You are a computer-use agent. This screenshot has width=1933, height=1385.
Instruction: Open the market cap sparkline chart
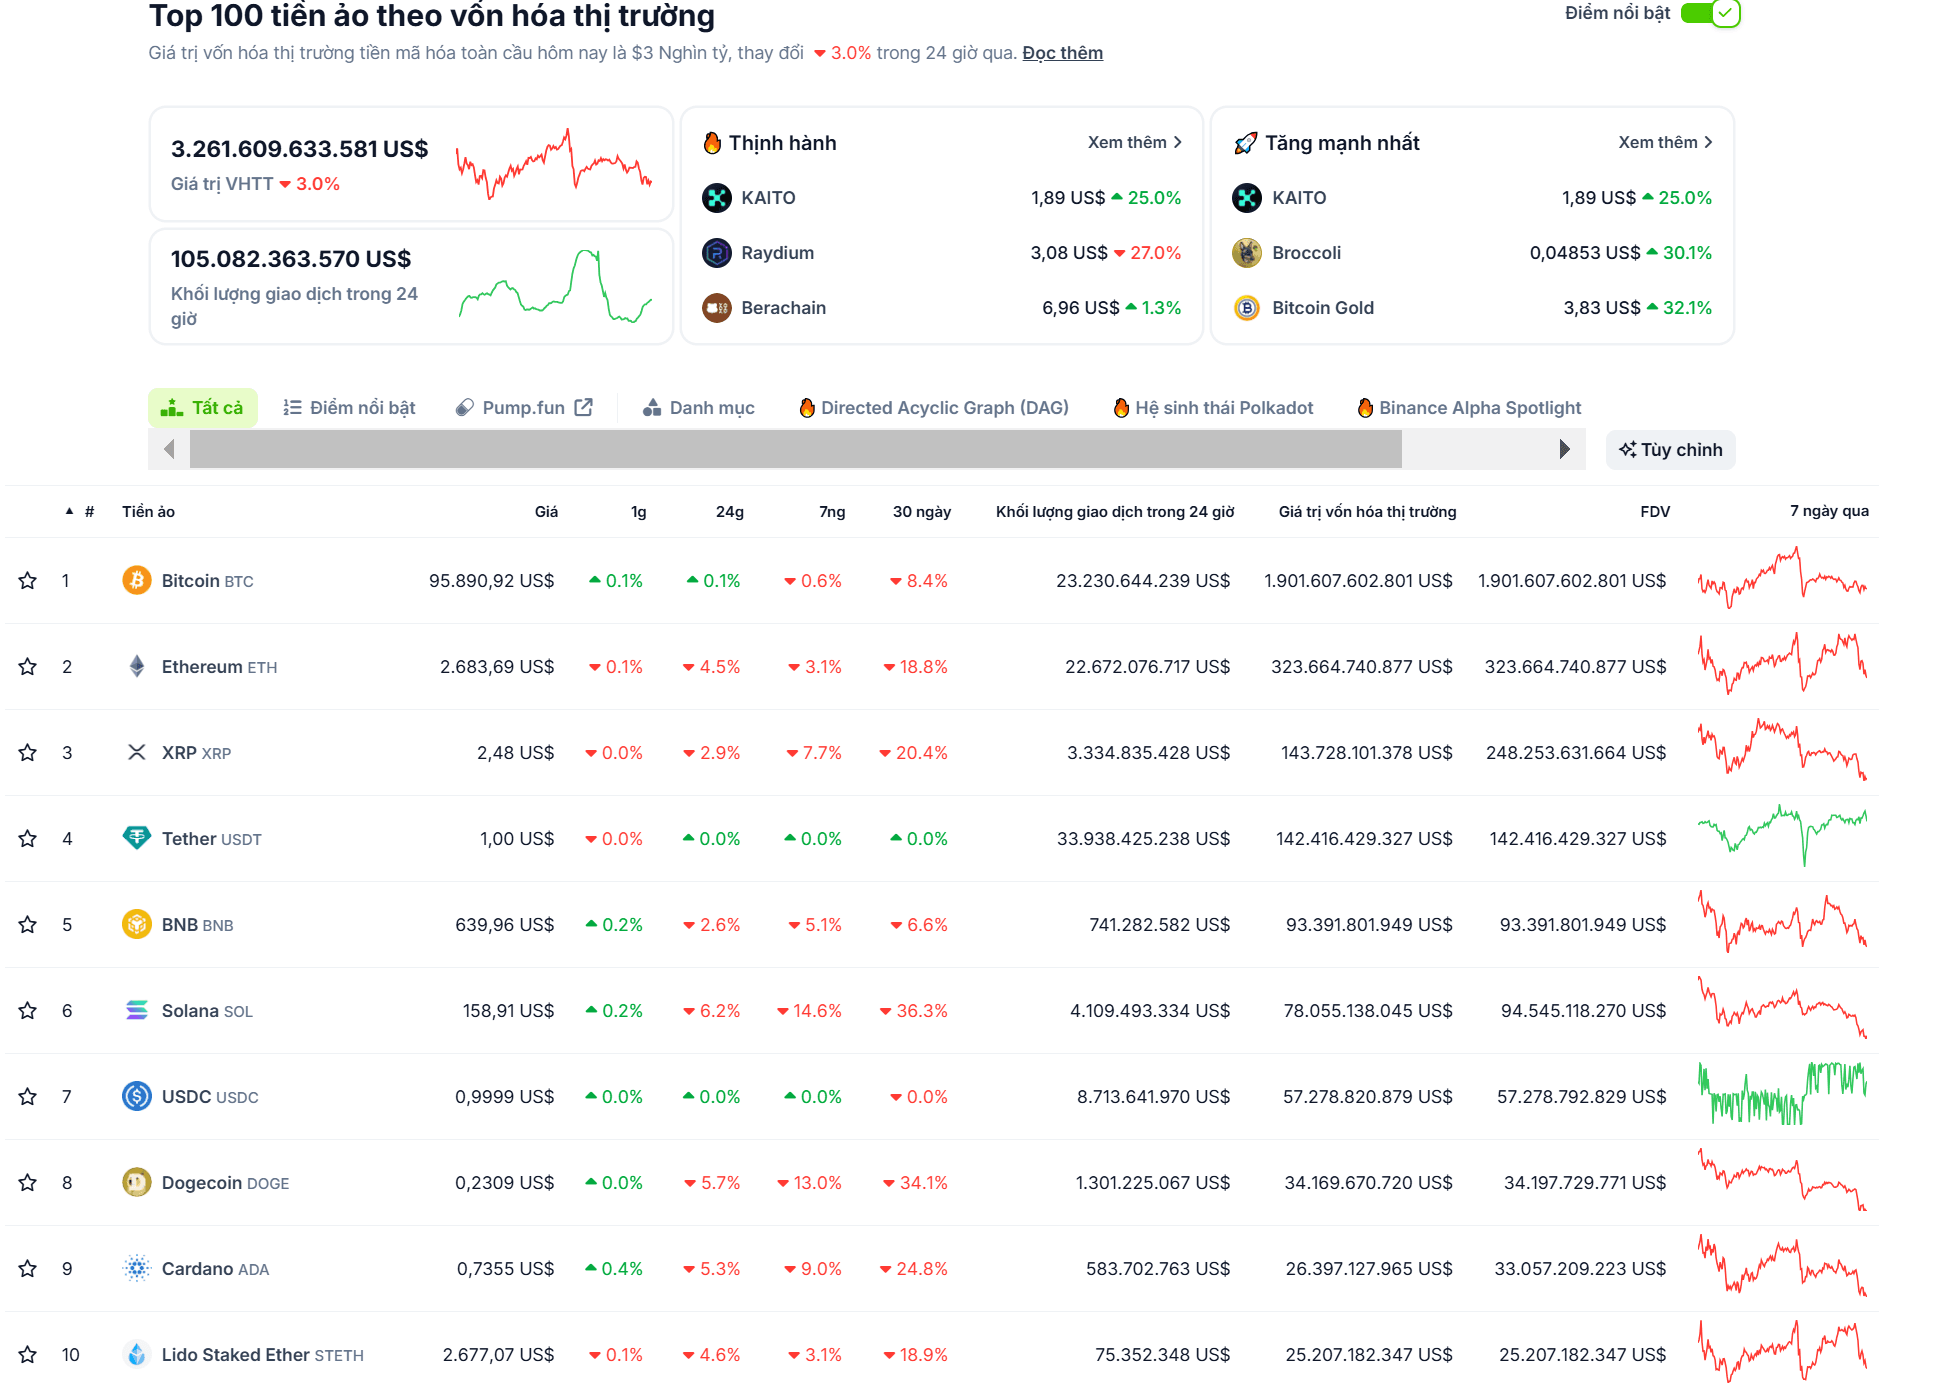click(554, 163)
